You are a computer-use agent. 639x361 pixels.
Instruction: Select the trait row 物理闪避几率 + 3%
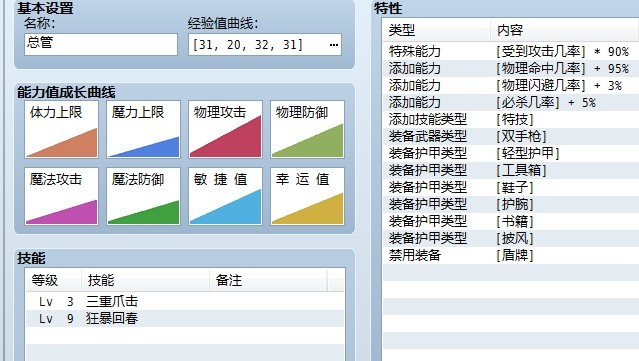[511, 85]
